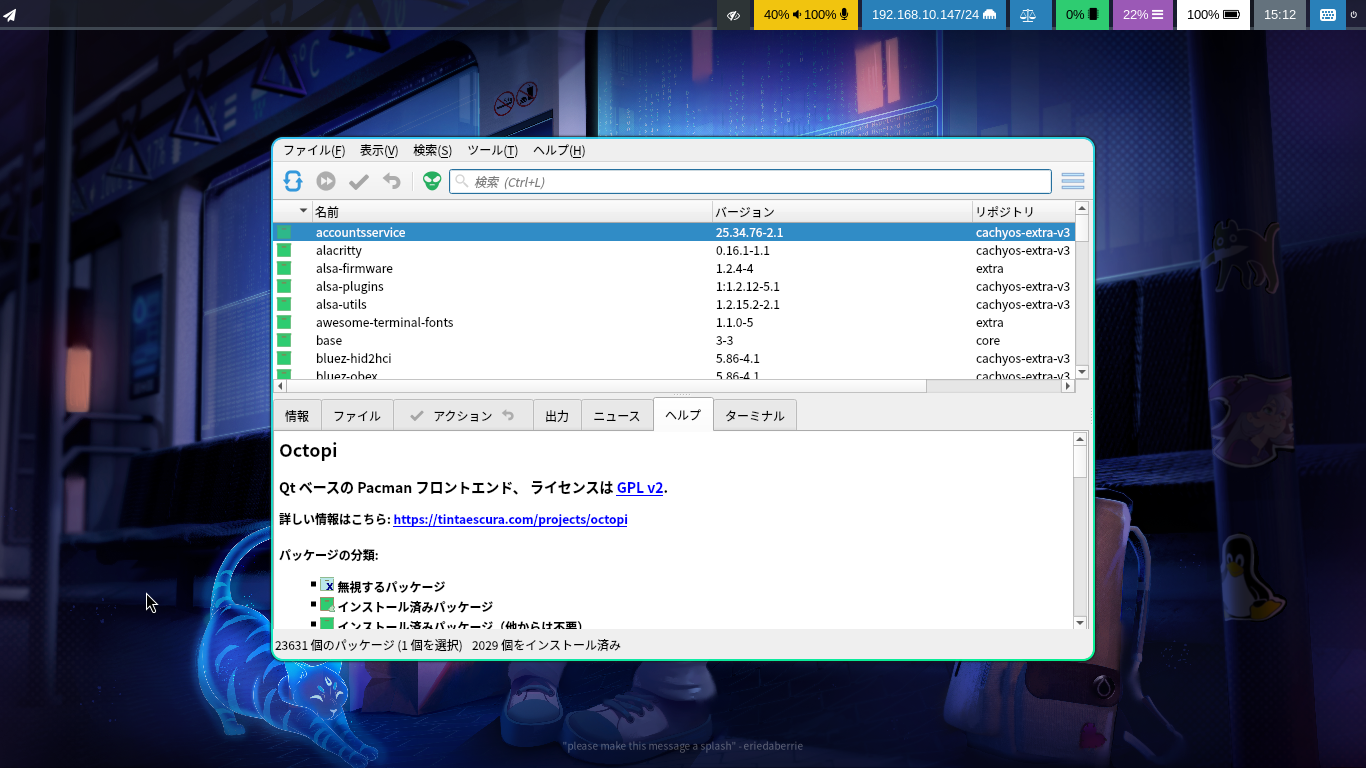Toggle the crossed-out eye icon in the top bar

pos(734,15)
